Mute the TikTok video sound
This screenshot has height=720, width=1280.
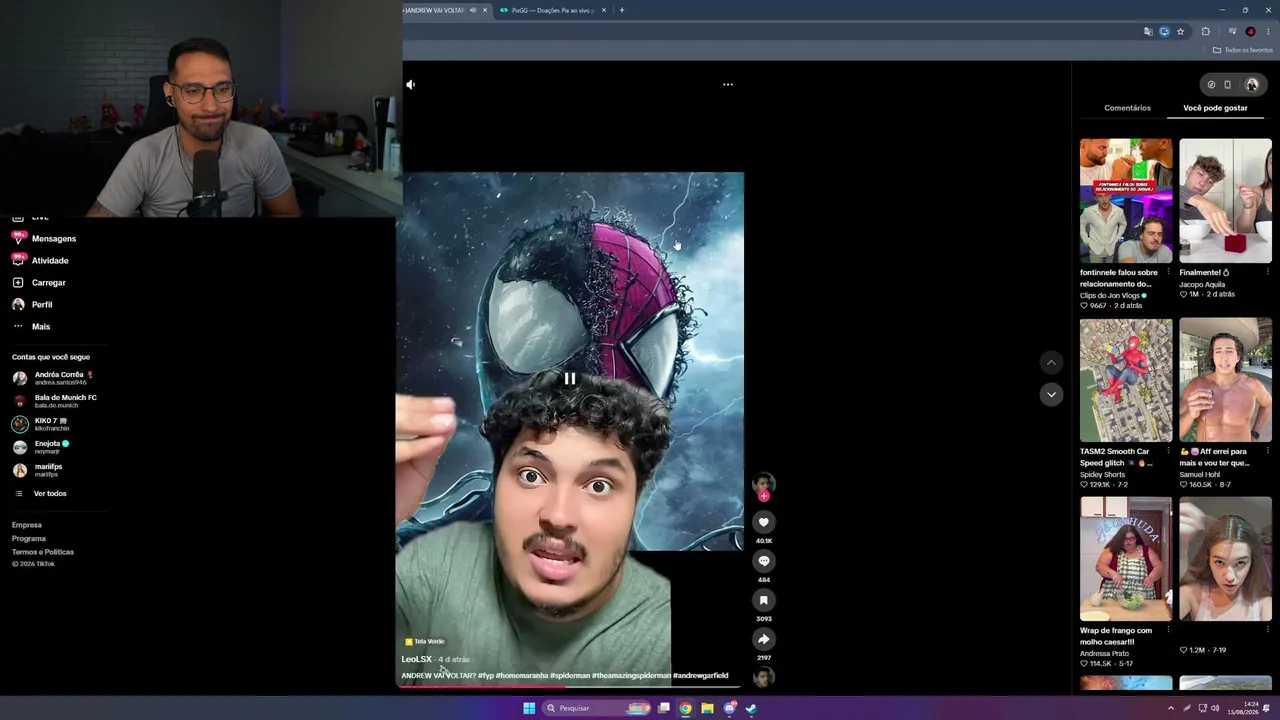[411, 85]
